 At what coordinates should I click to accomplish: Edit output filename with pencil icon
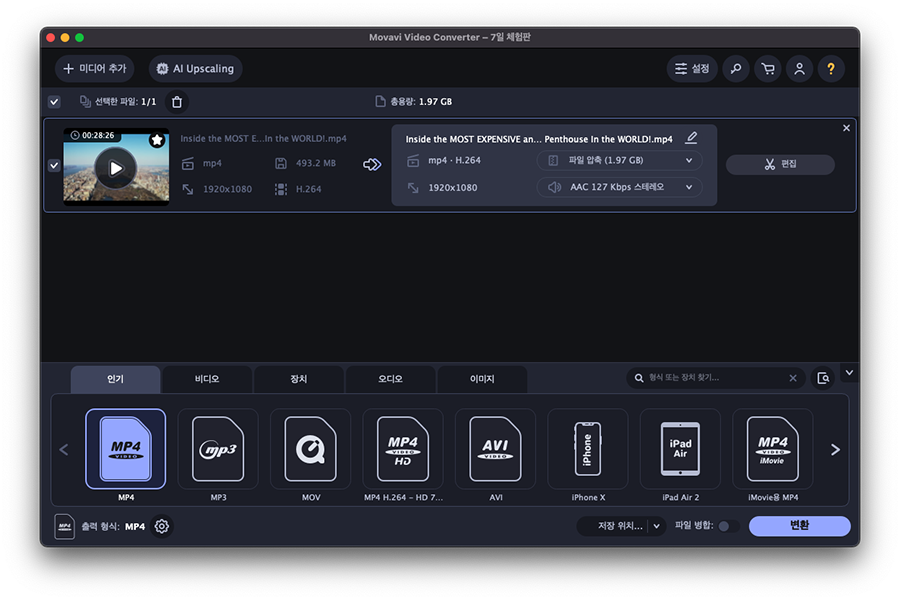(692, 138)
